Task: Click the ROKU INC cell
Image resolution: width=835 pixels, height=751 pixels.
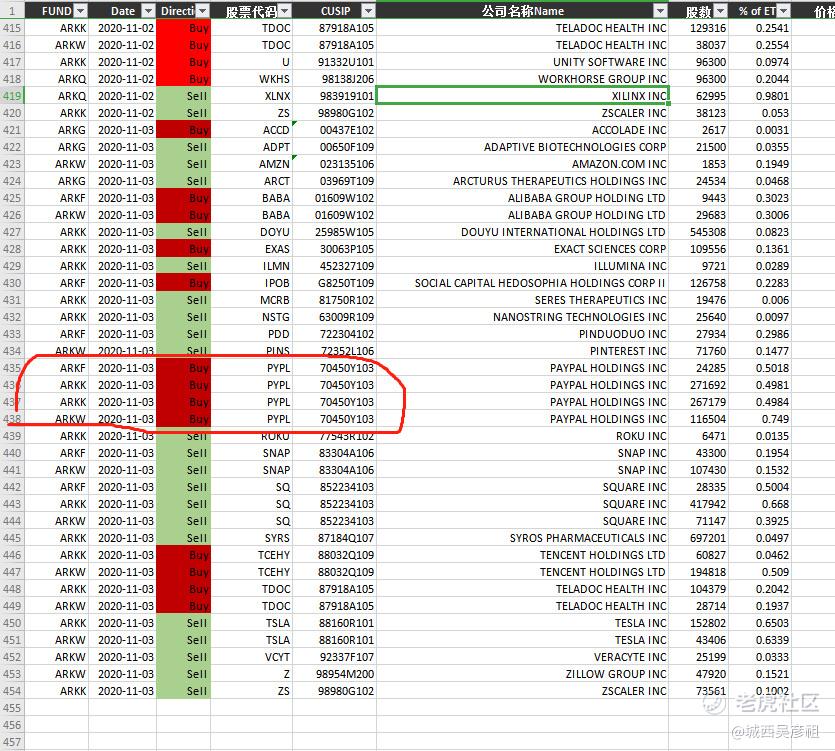Action: (x=522, y=436)
